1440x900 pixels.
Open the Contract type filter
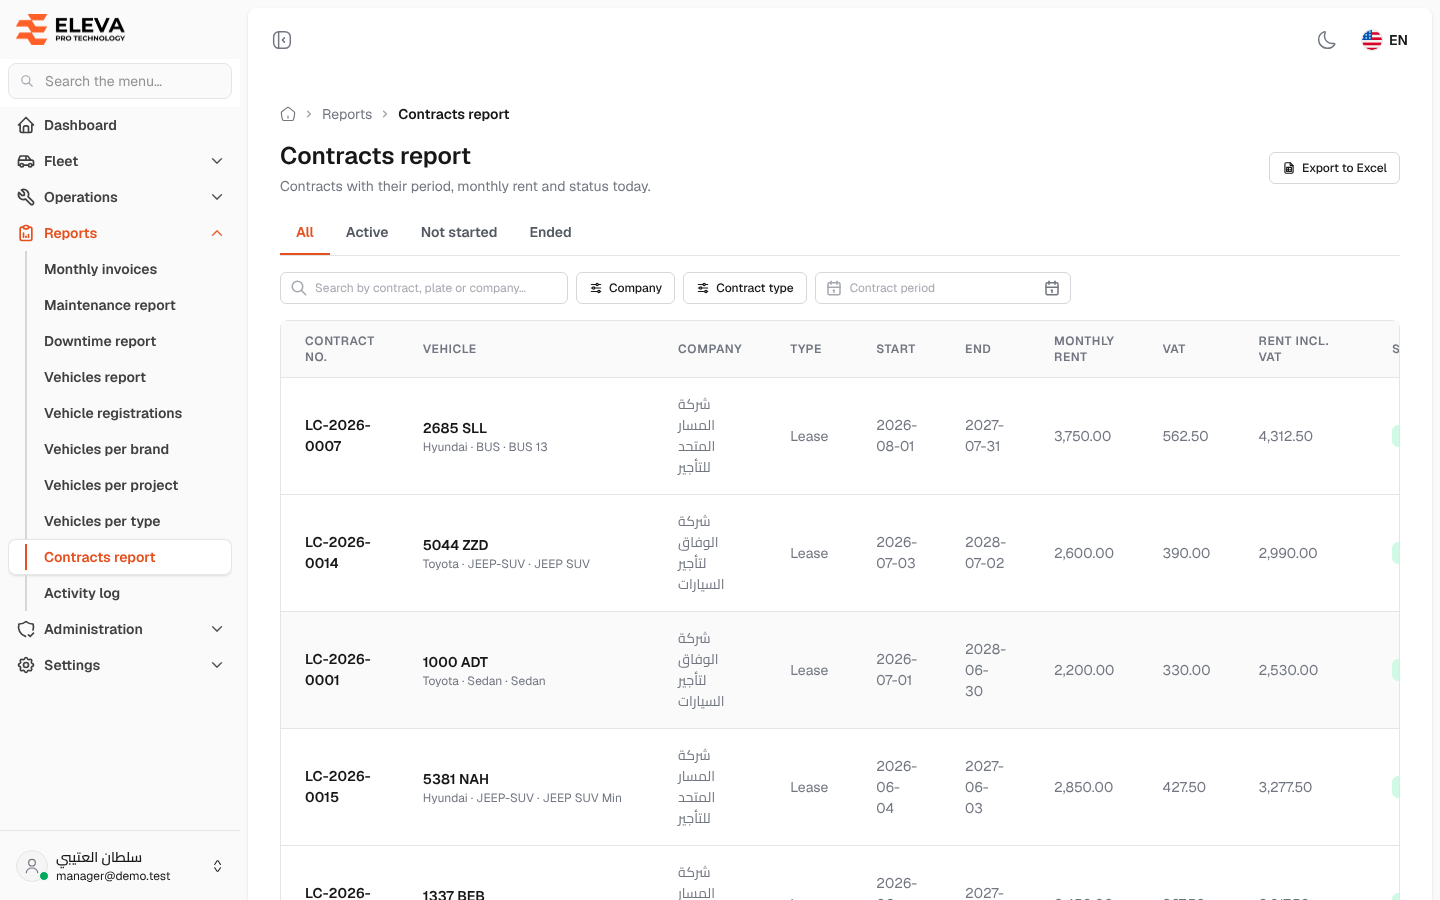745,288
